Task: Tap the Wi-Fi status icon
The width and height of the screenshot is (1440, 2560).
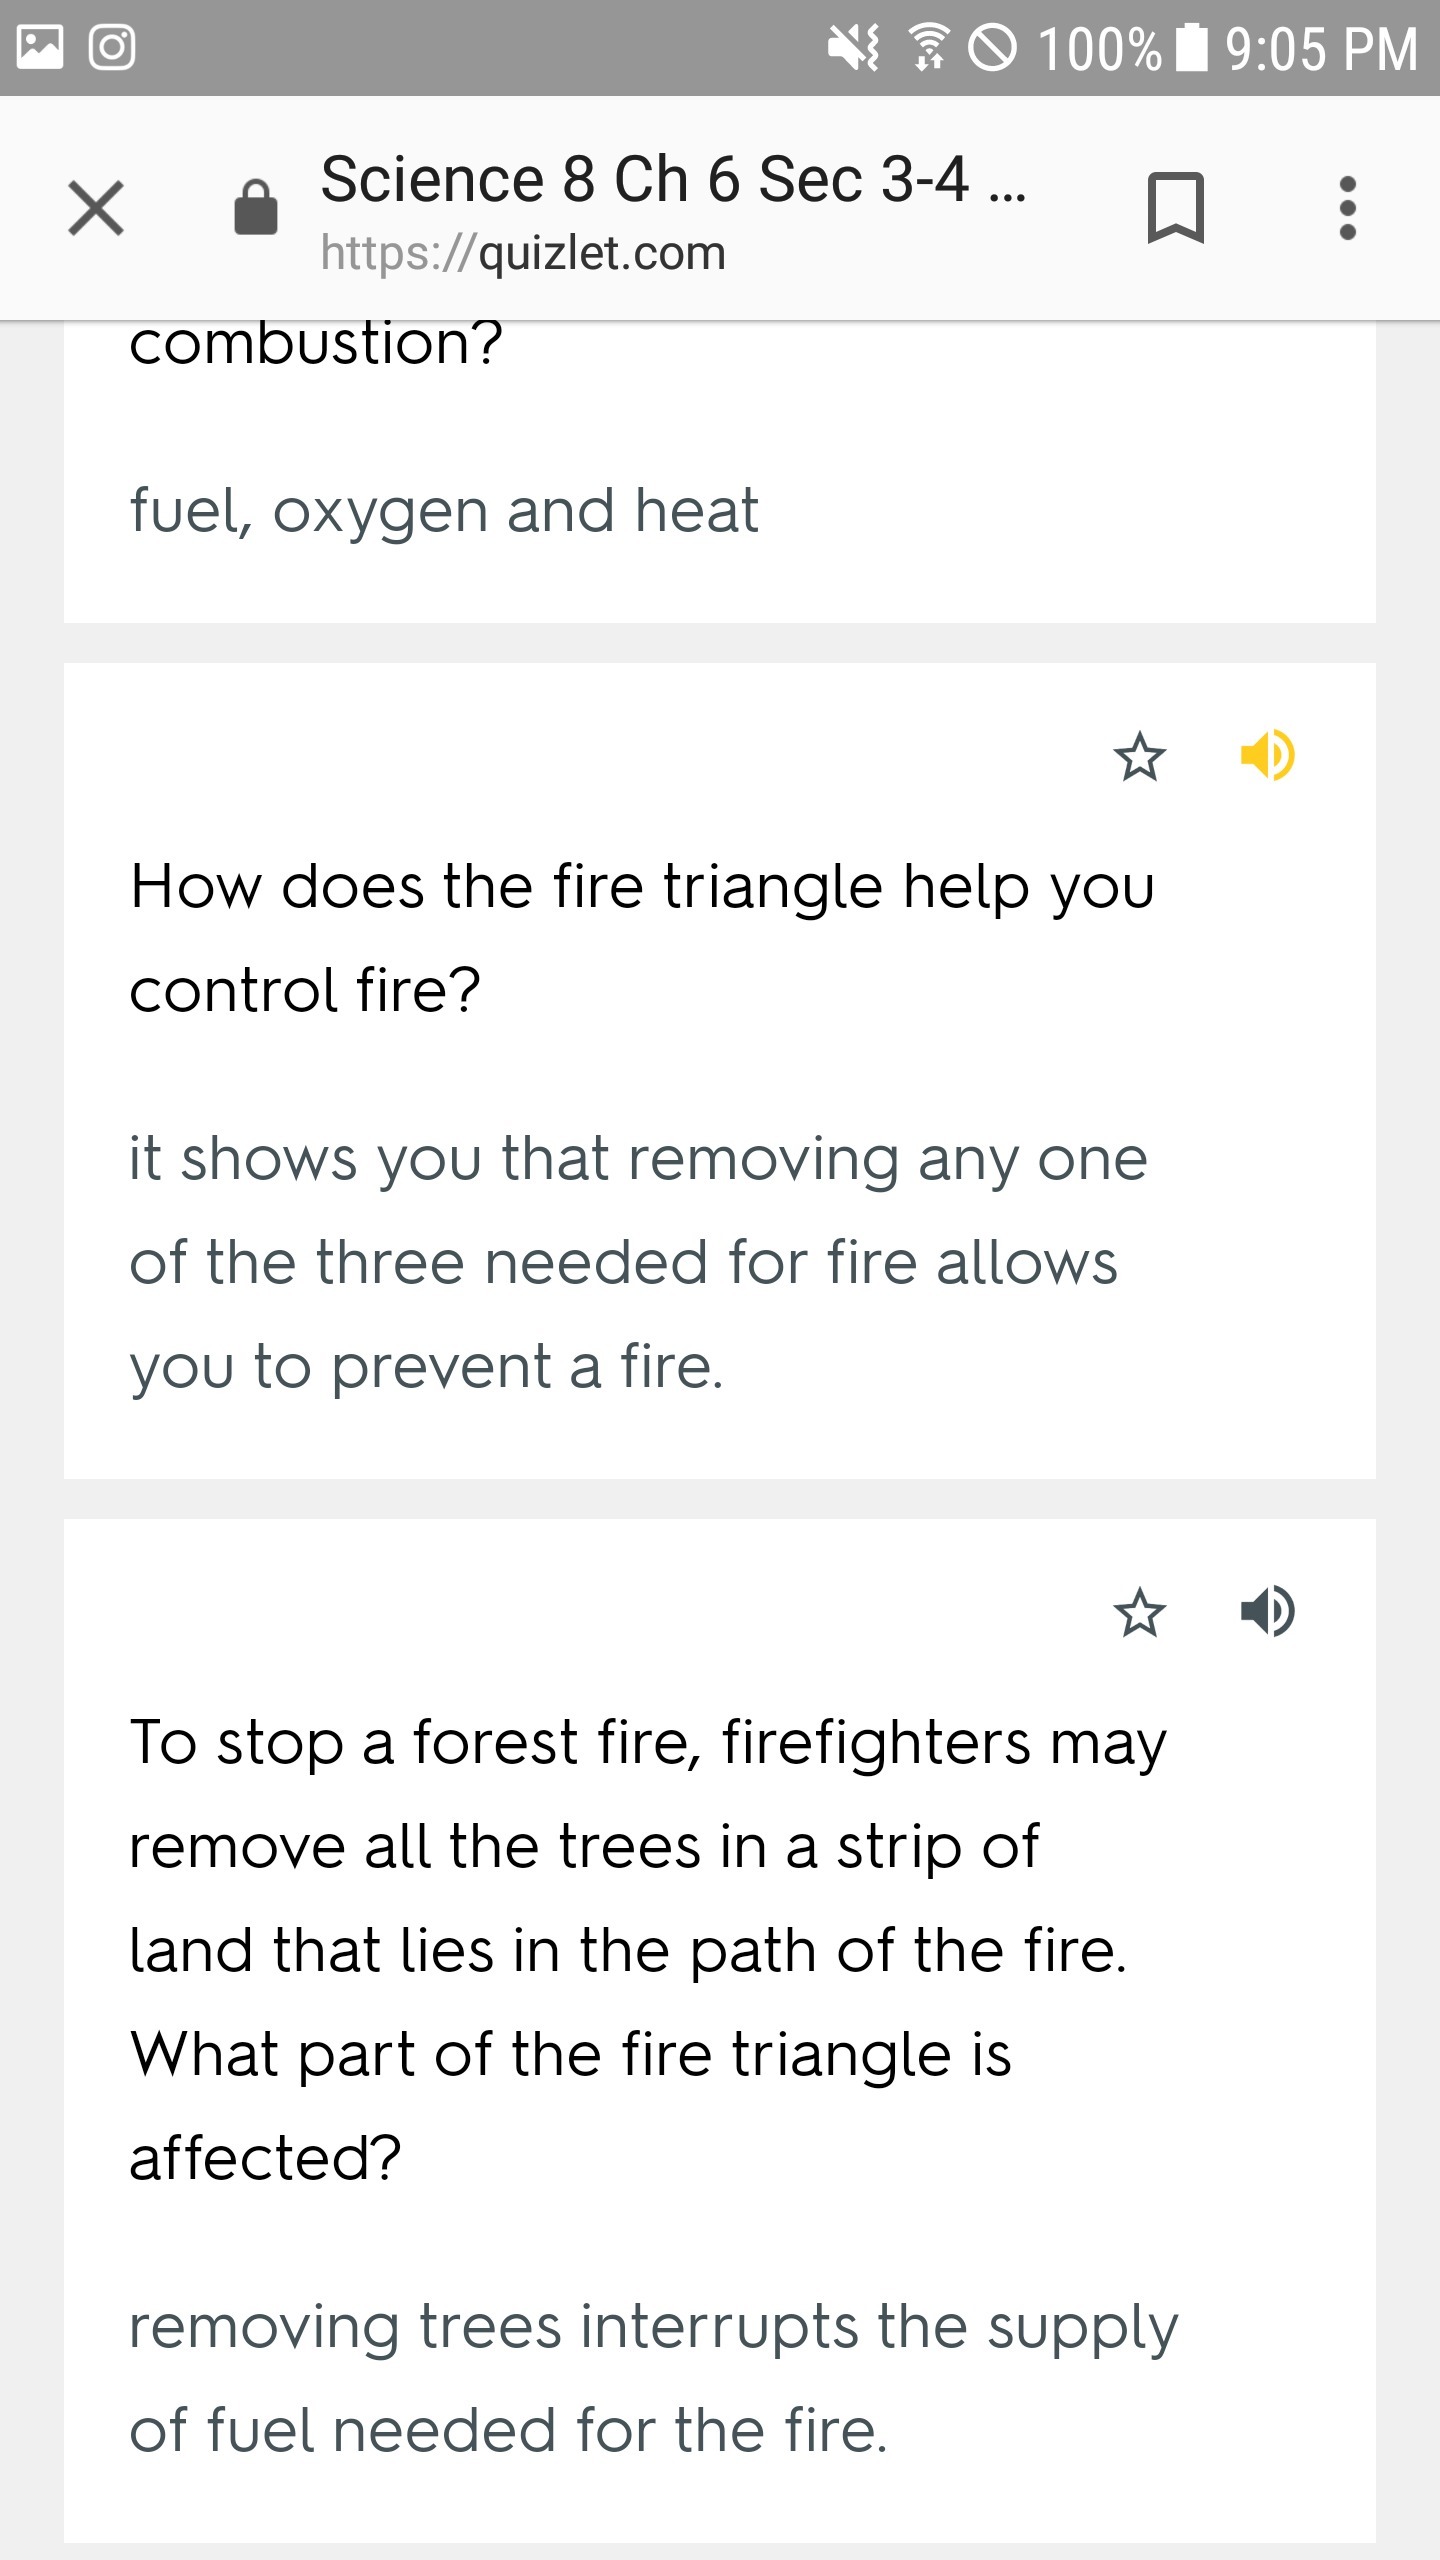Action: coord(928,47)
